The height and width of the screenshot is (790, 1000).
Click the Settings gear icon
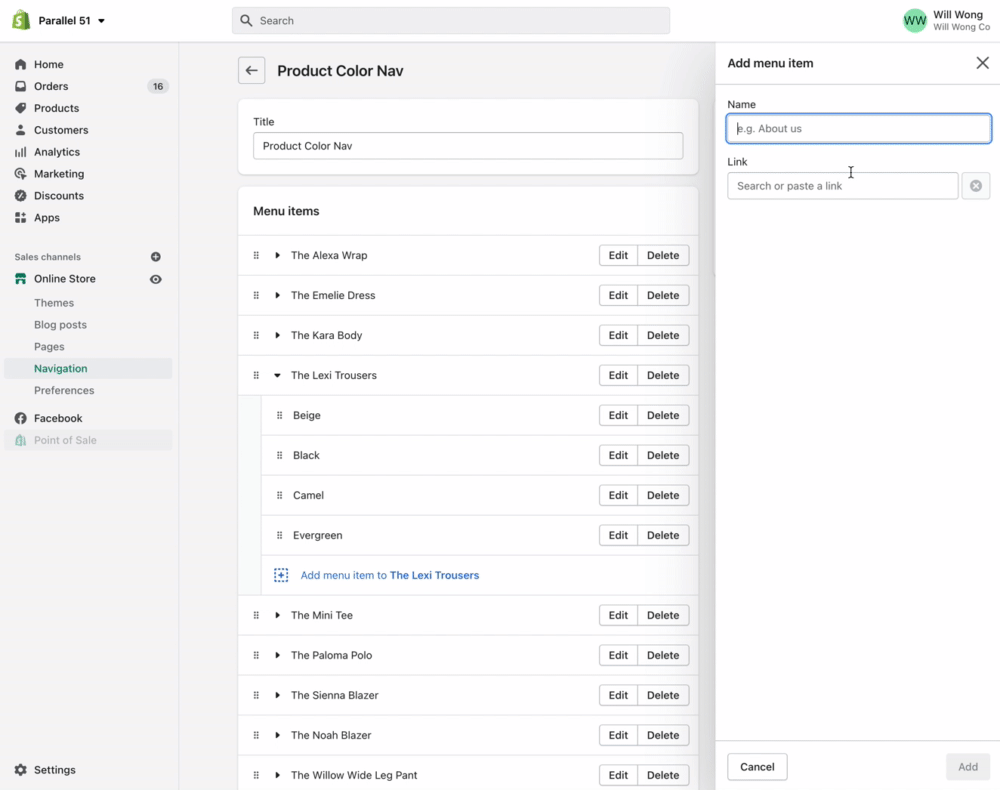point(21,770)
